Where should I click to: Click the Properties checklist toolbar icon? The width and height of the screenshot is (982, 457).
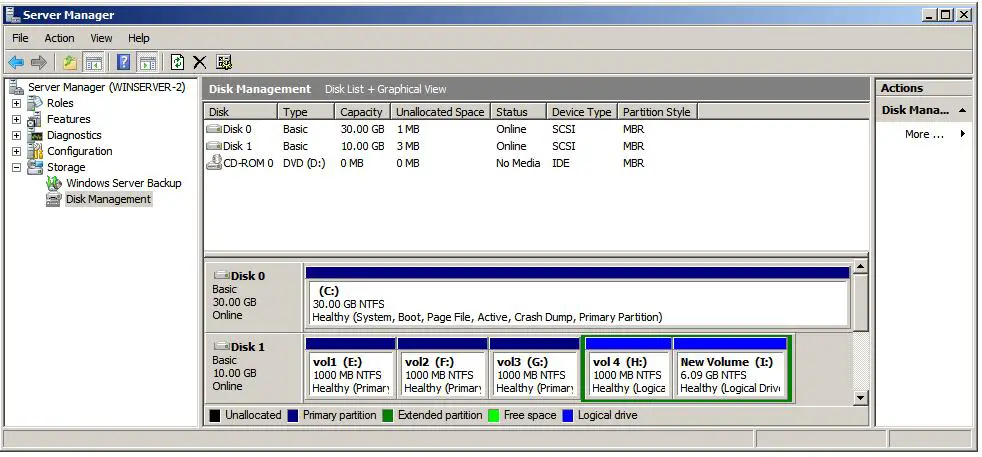tap(224, 62)
